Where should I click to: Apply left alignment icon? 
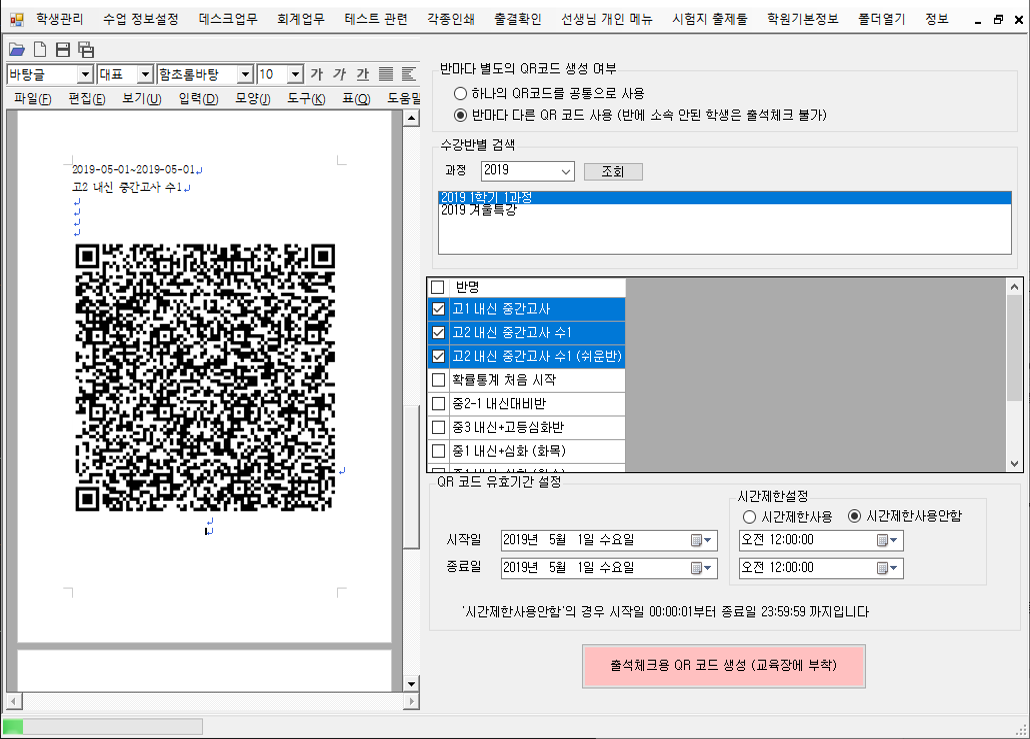[409, 74]
